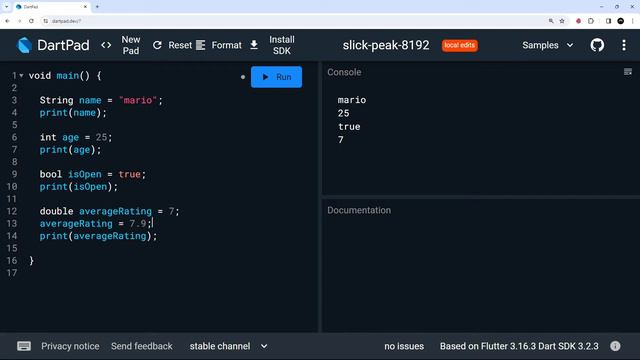This screenshot has width=640, height=360.
Task: Open a new browser tab
Action: point(97,7)
